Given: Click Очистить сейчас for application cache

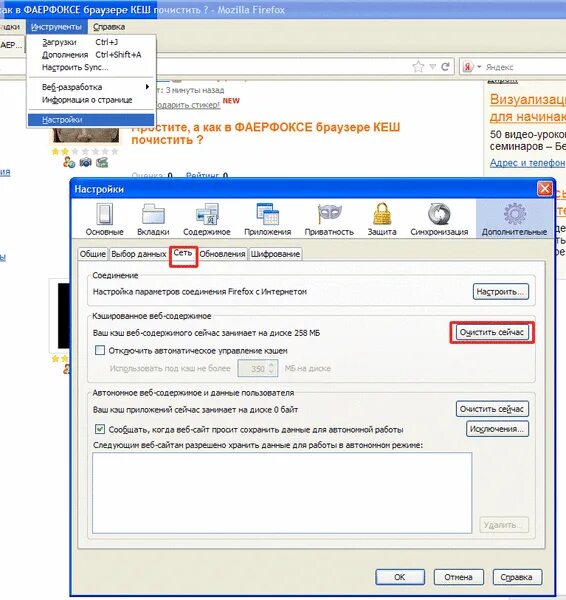Looking at the screenshot, I should pos(492,409).
